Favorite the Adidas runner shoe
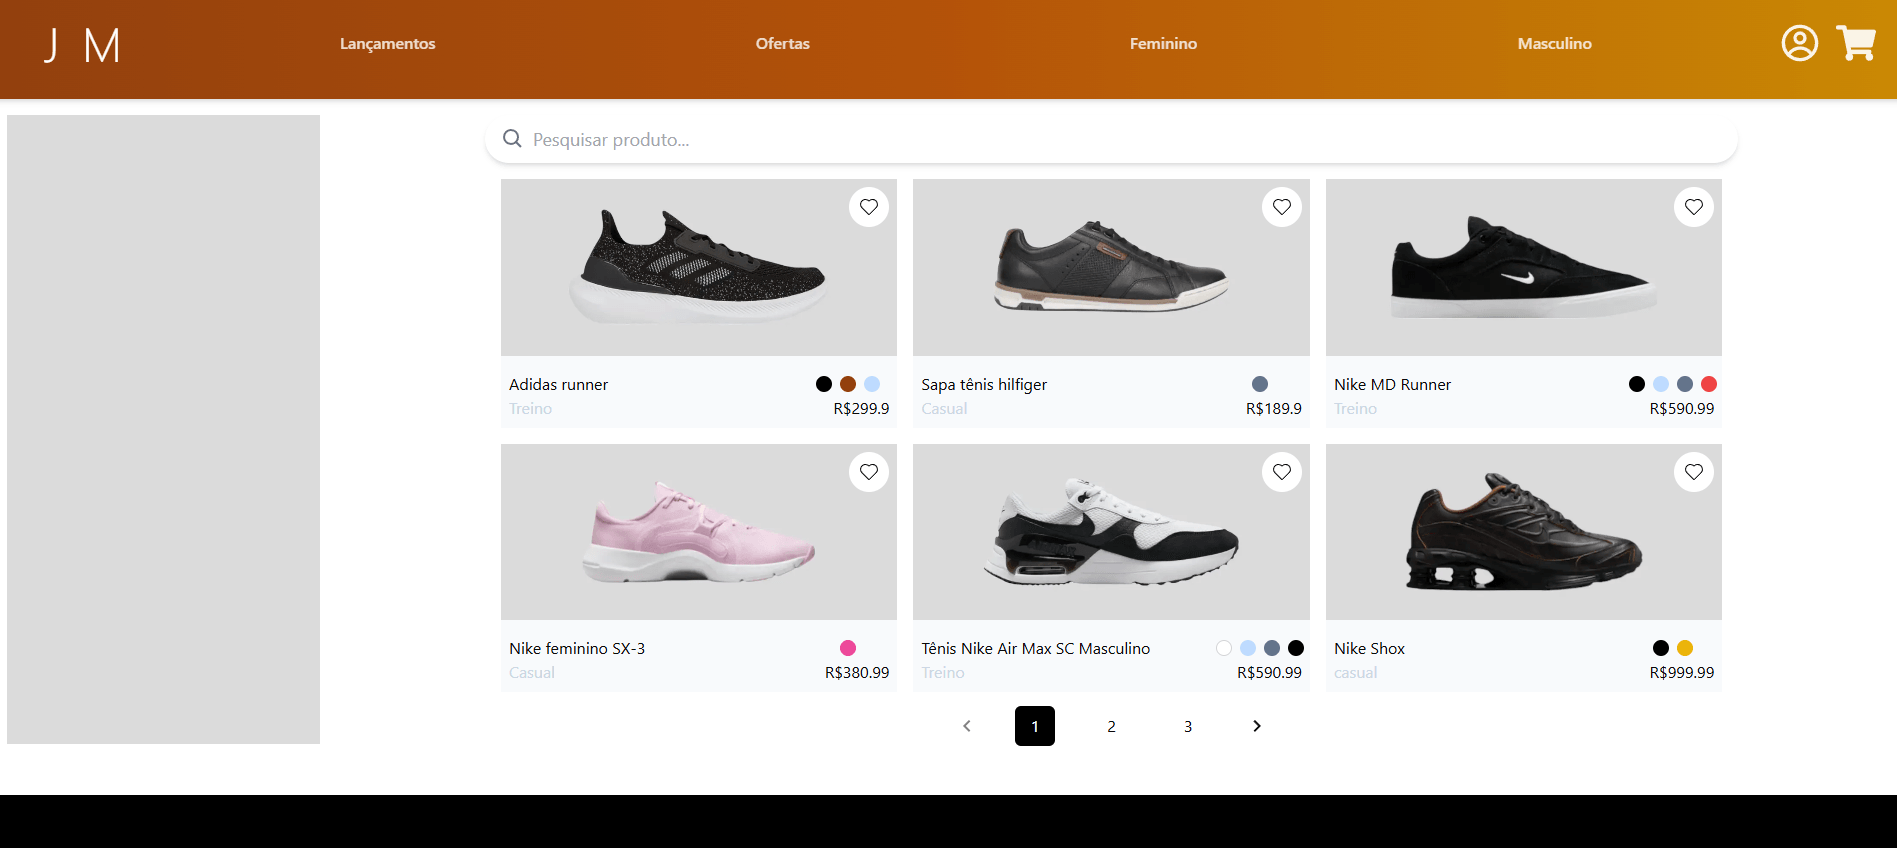Screen dimensions: 1897x848 (868, 207)
